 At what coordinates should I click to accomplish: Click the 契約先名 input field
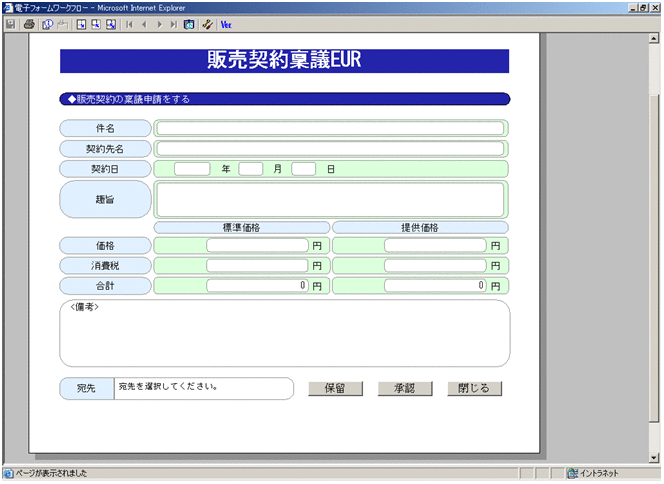click(x=330, y=149)
